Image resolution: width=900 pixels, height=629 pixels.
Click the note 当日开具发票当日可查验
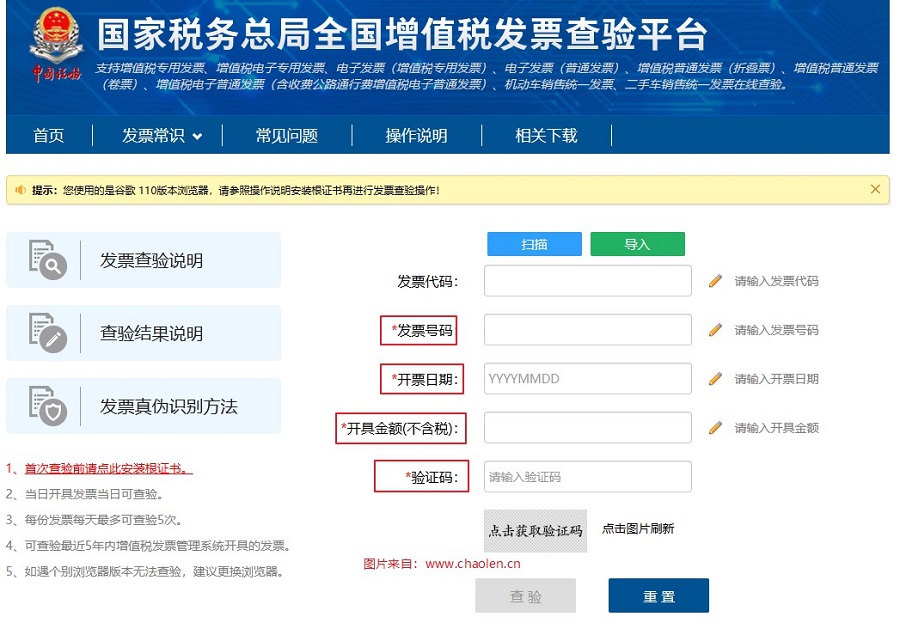[85, 494]
